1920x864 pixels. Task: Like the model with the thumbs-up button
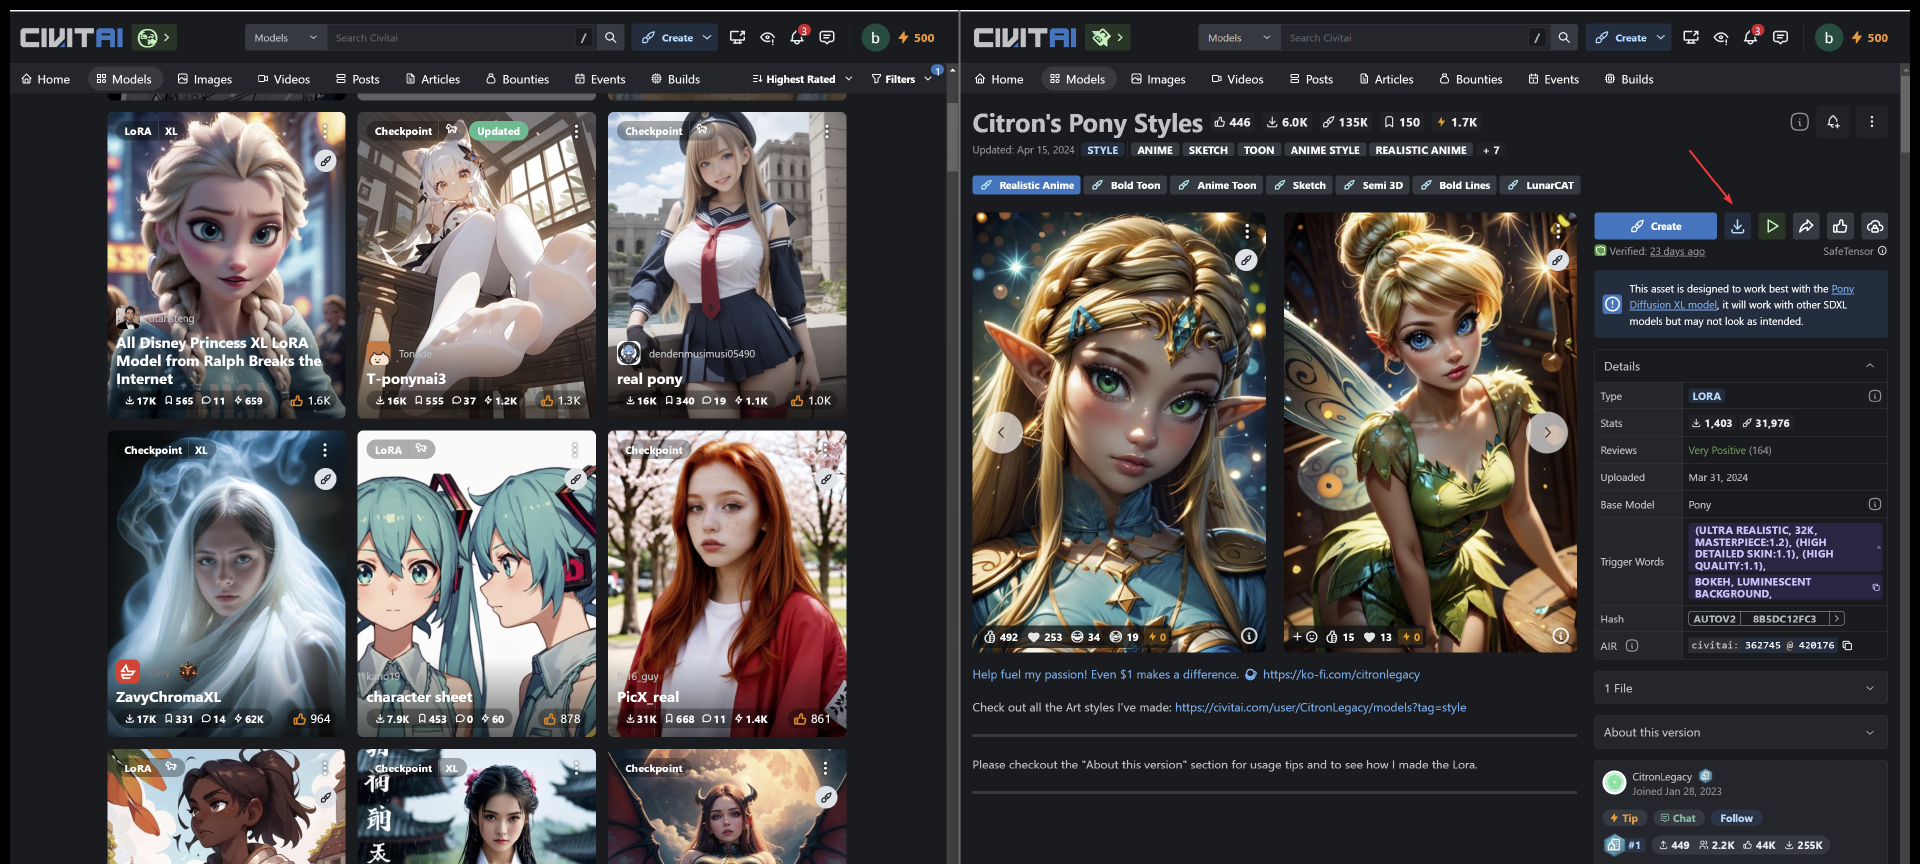[1840, 226]
